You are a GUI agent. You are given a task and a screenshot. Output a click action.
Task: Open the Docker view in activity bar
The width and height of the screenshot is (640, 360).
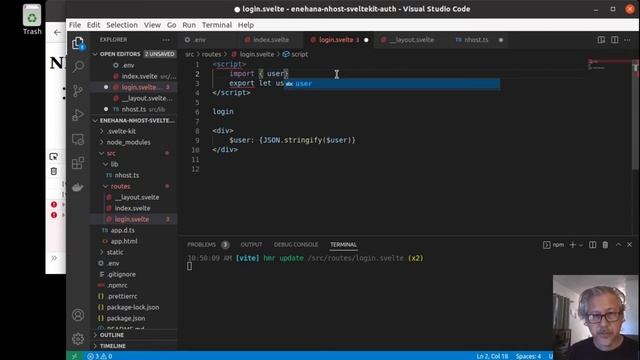click(78, 187)
